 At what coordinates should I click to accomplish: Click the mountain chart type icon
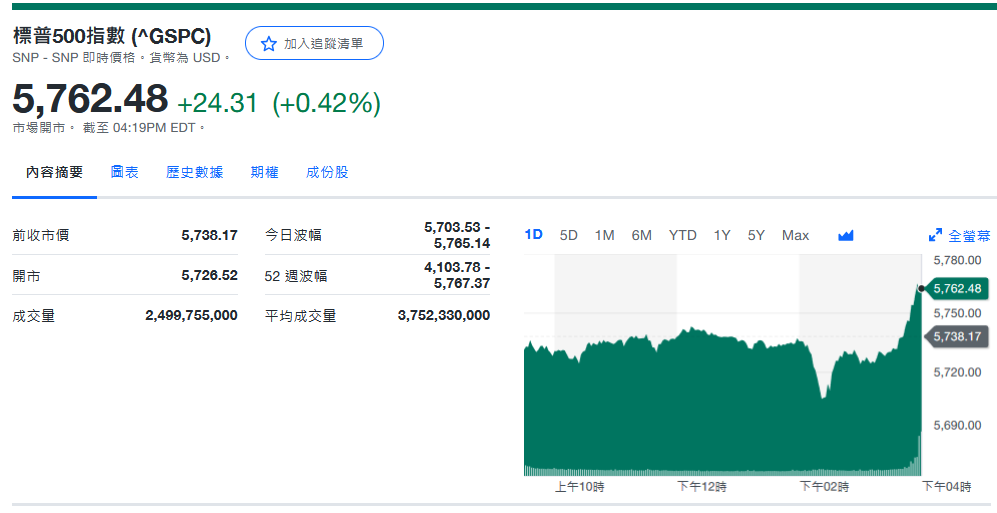click(x=846, y=236)
